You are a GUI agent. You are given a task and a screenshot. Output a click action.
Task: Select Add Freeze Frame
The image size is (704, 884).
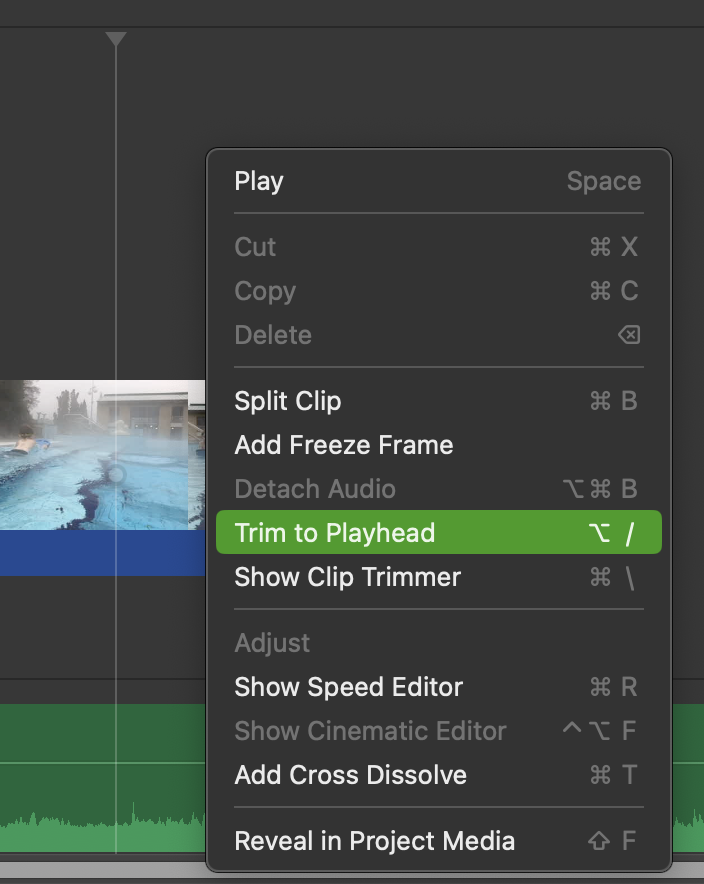click(439, 445)
